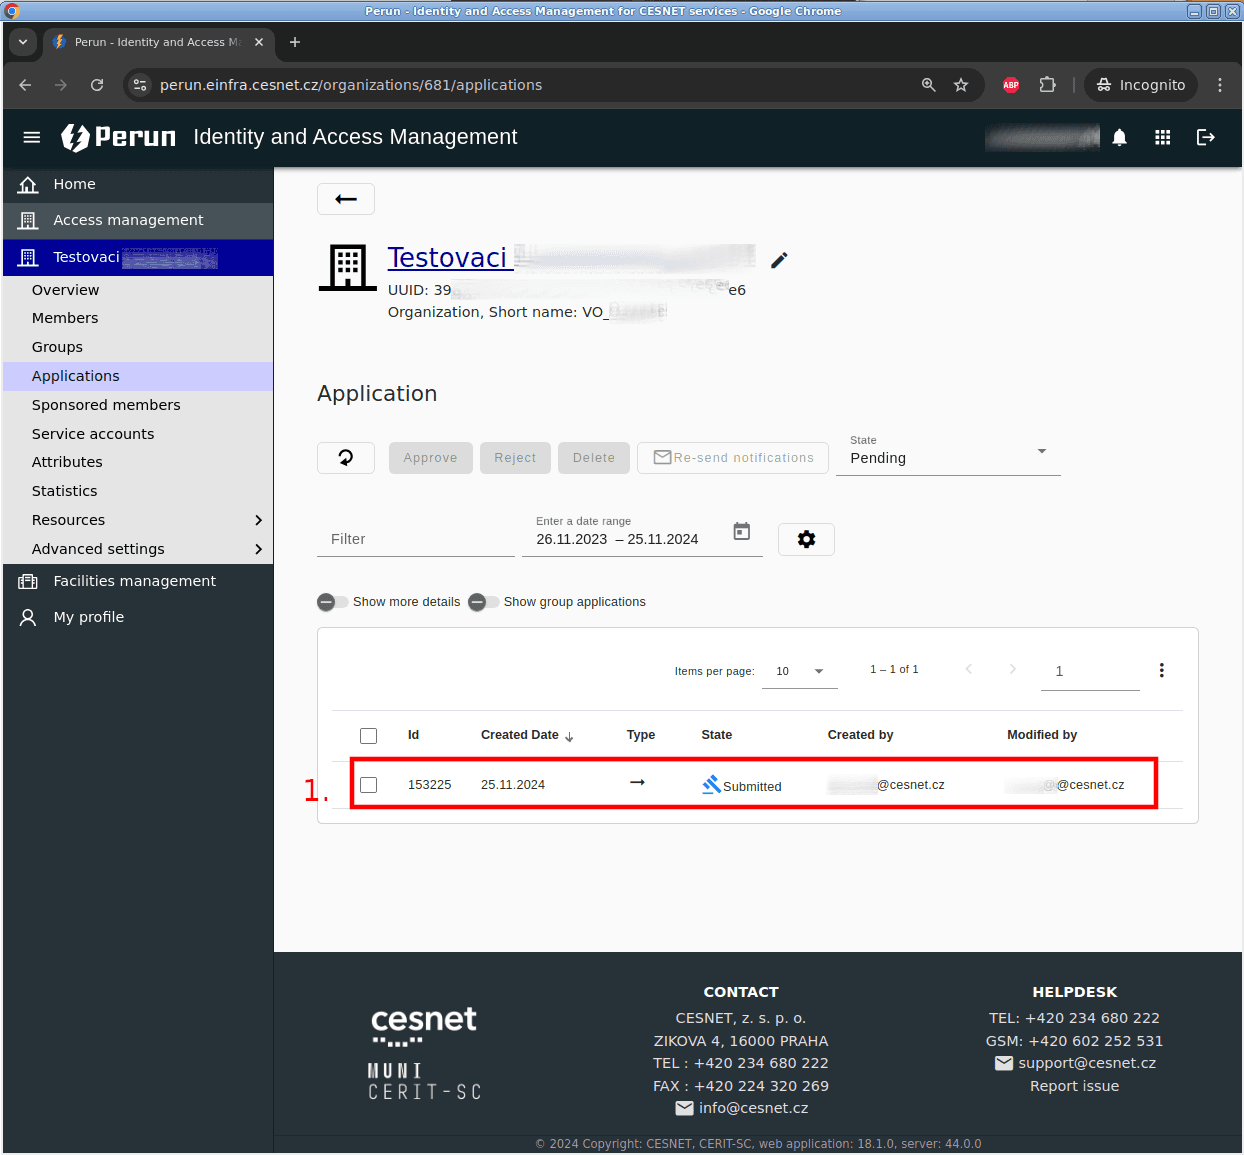The height and width of the screenshot is (1155, 1244).
Task: Click the Approve button
Action: pos(430,458)
